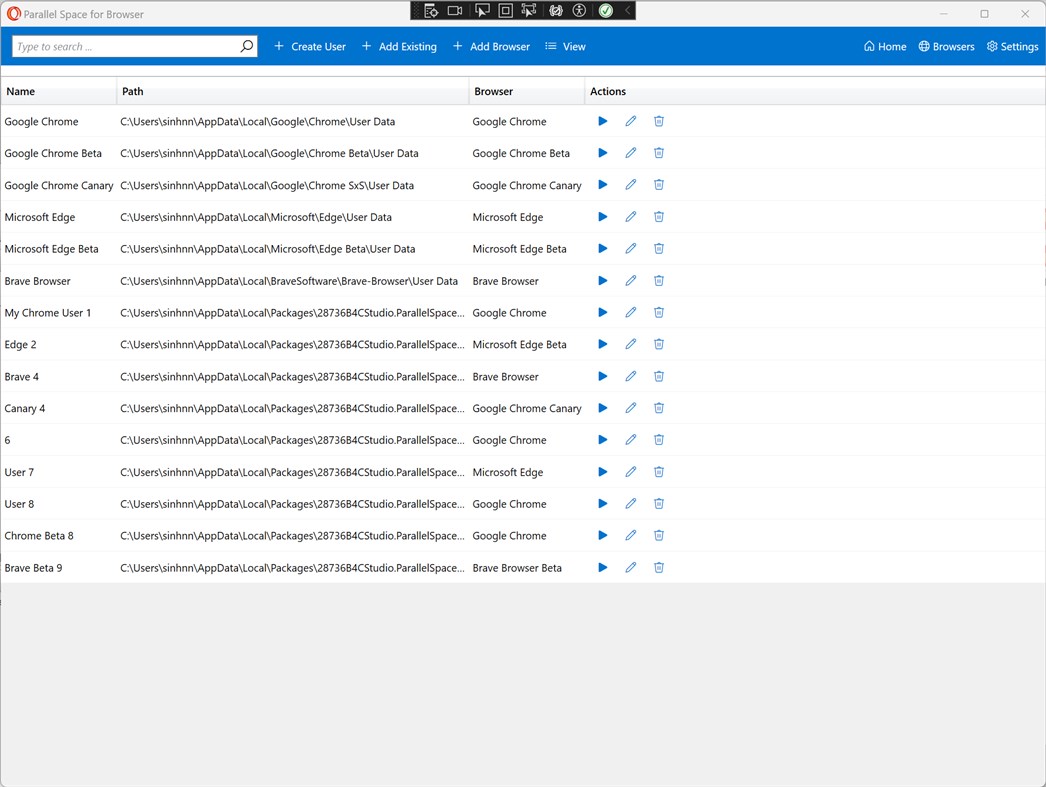This screenshot has height=787, width=1046.
Task: Edit the Microsoft Edge row
Action: 630,217
